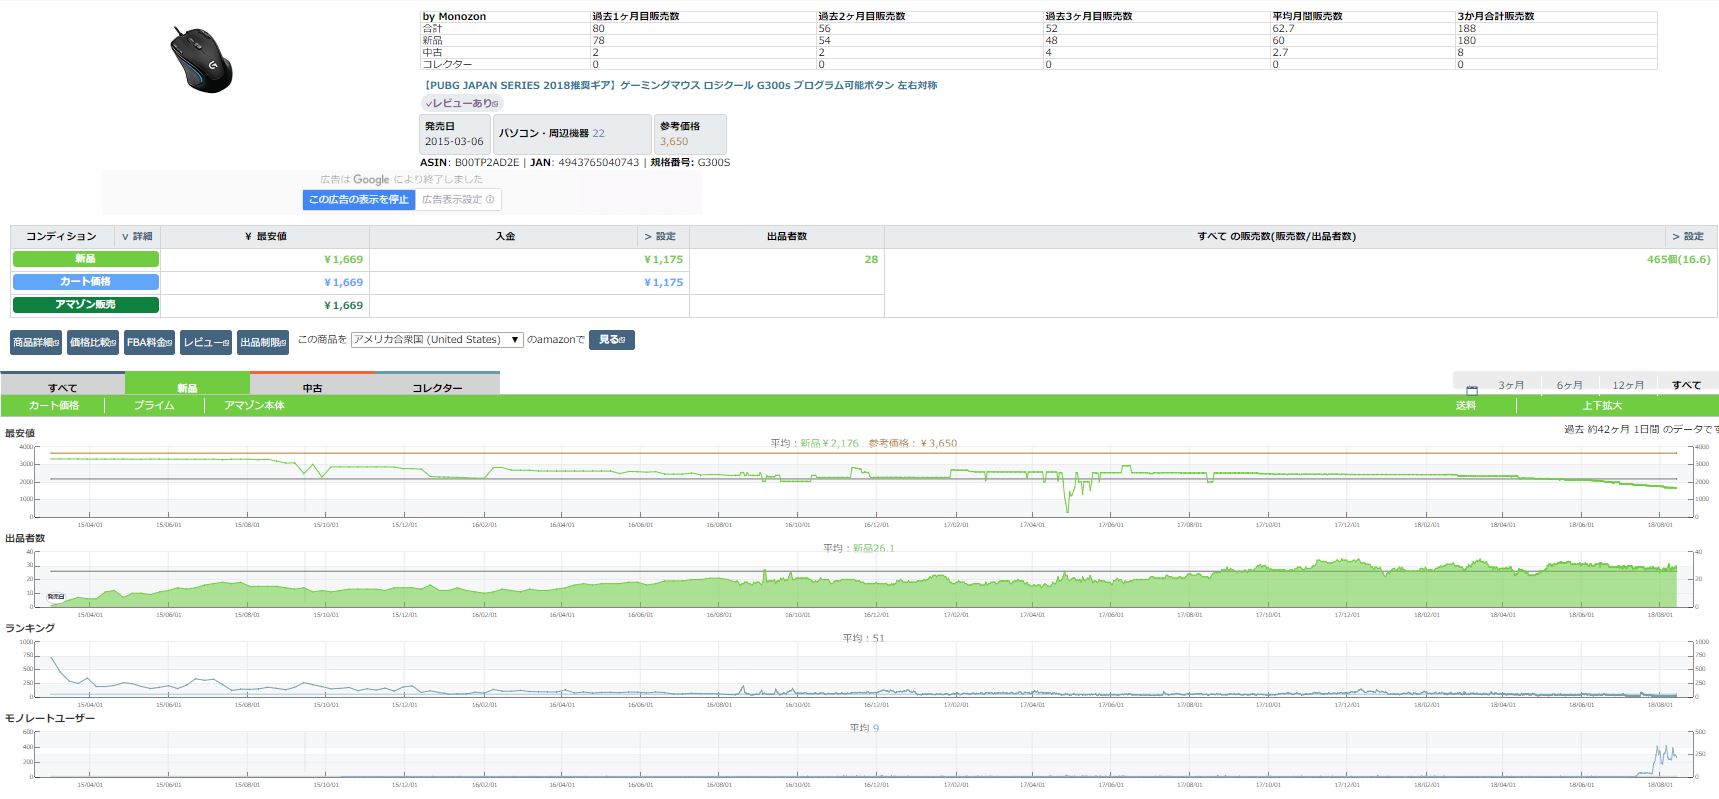Click the PUBG JAPAN SERIES product title link
The image size is (1719, 799).
pyautogui.click(x=680, y=86)
